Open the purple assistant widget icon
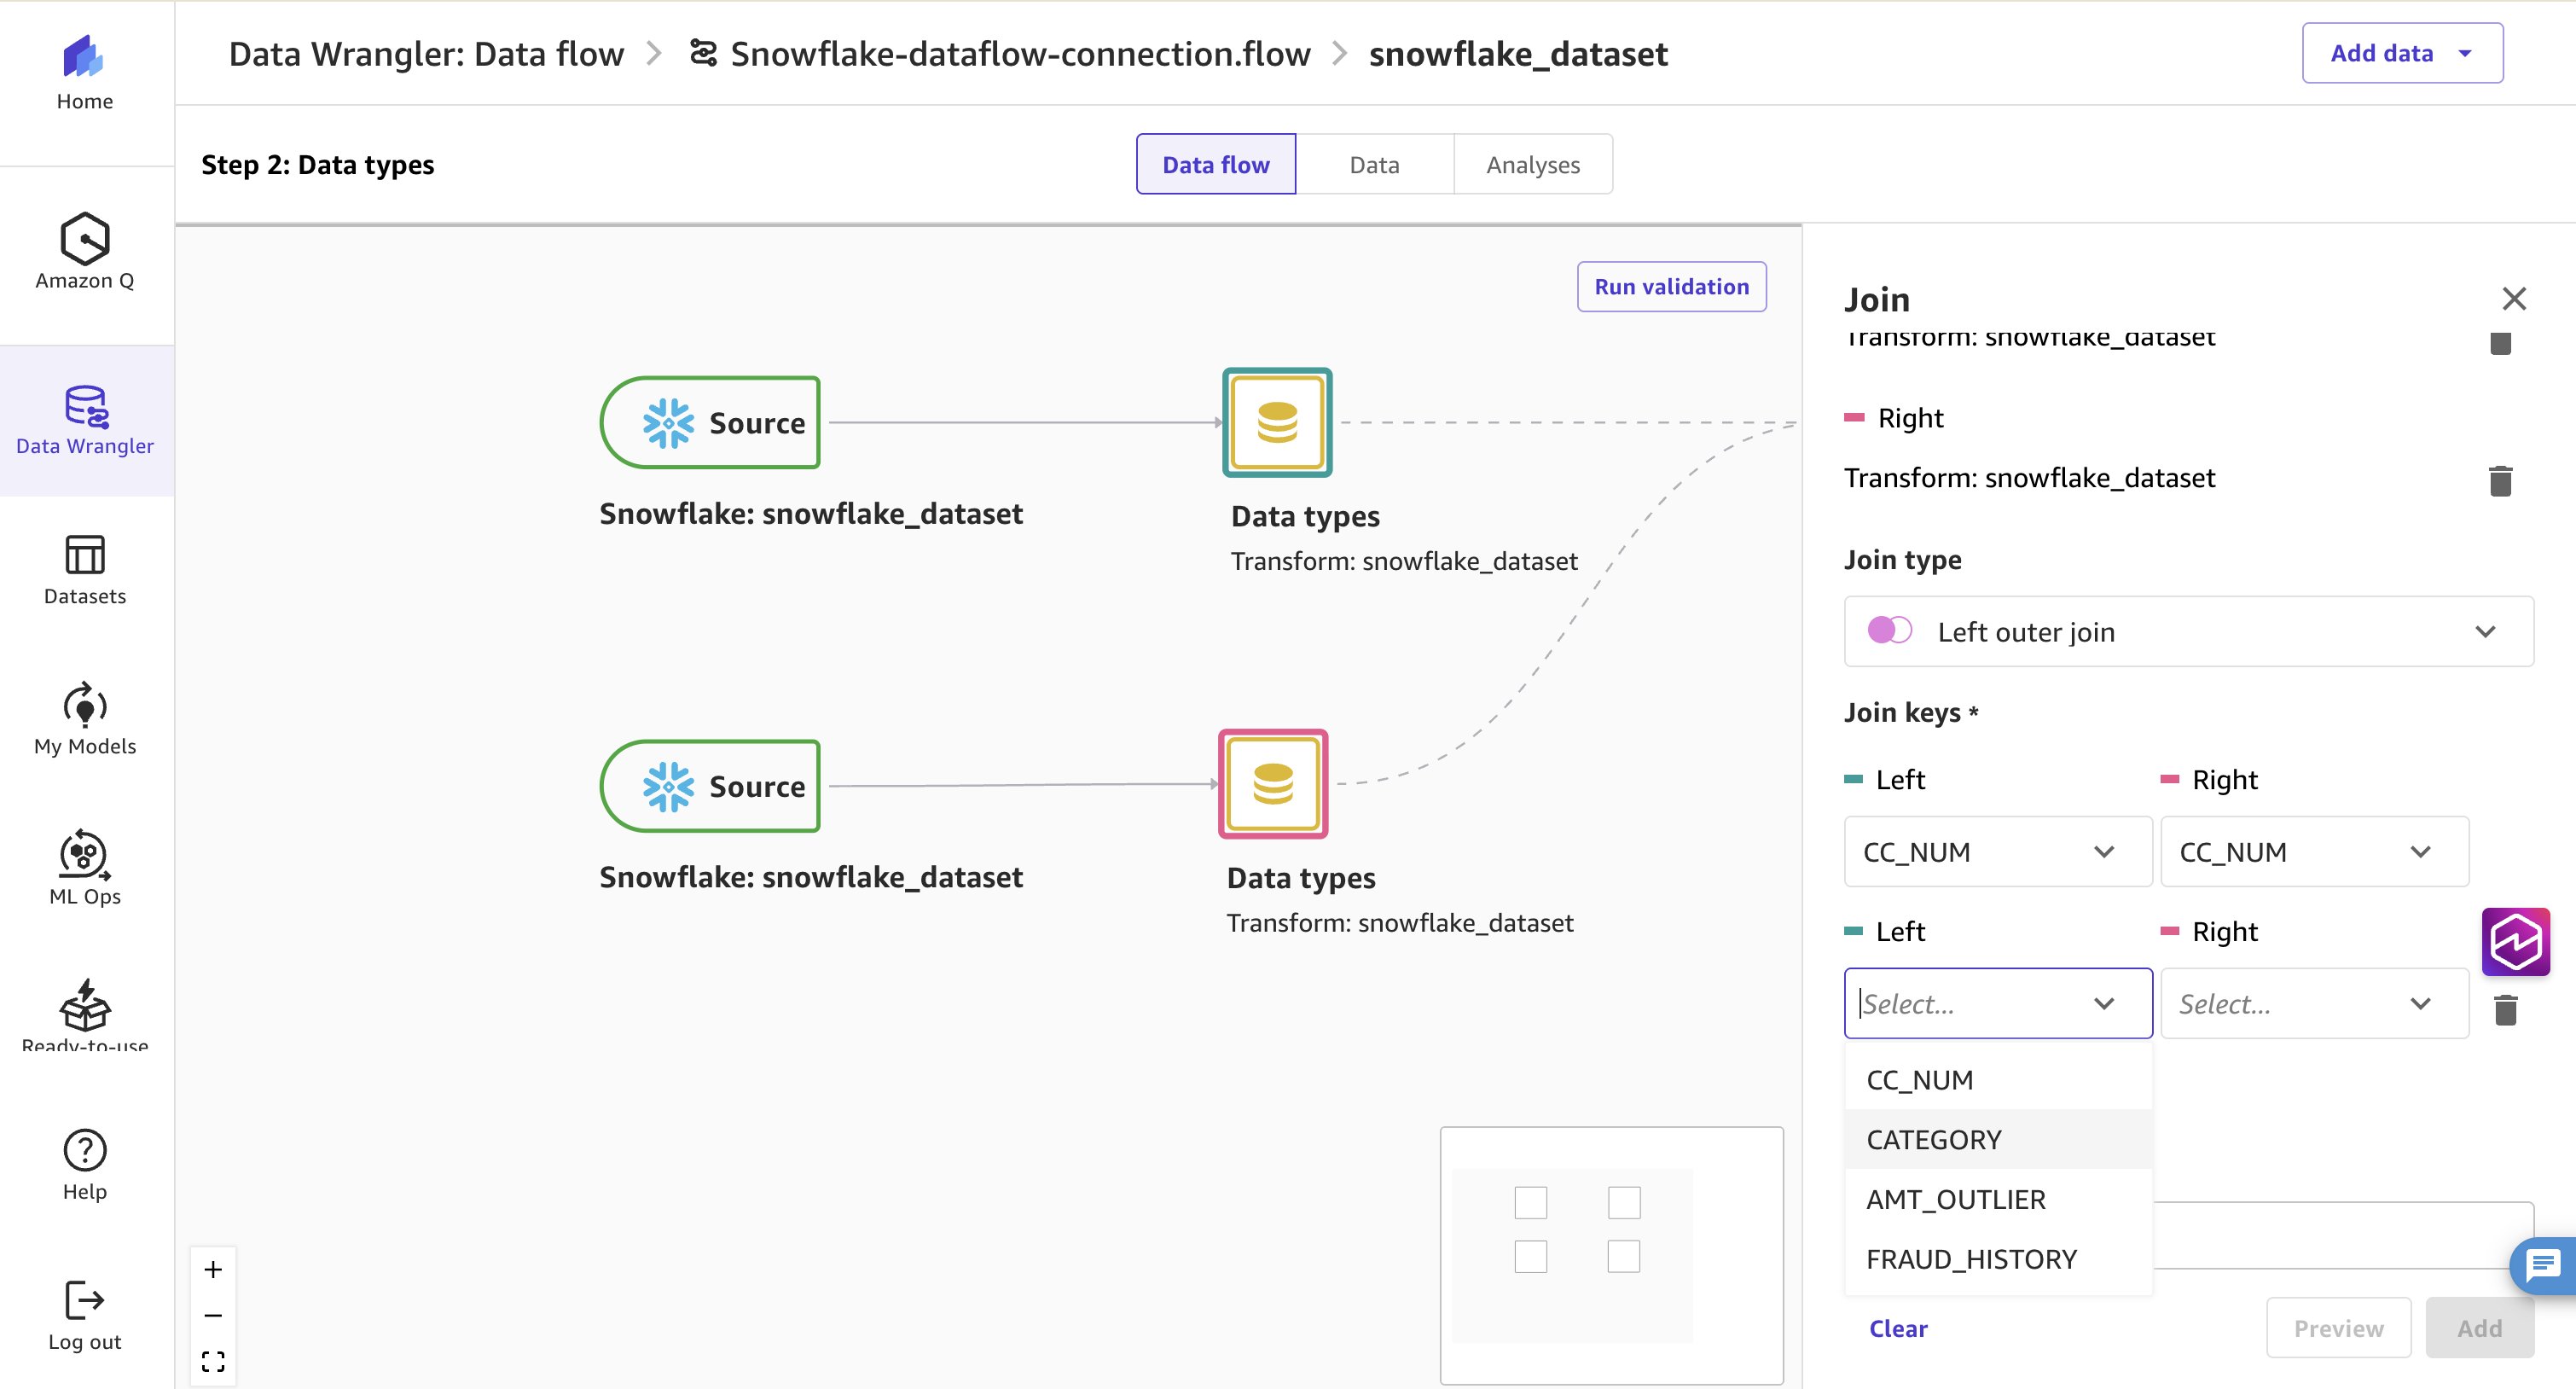 2515,942
